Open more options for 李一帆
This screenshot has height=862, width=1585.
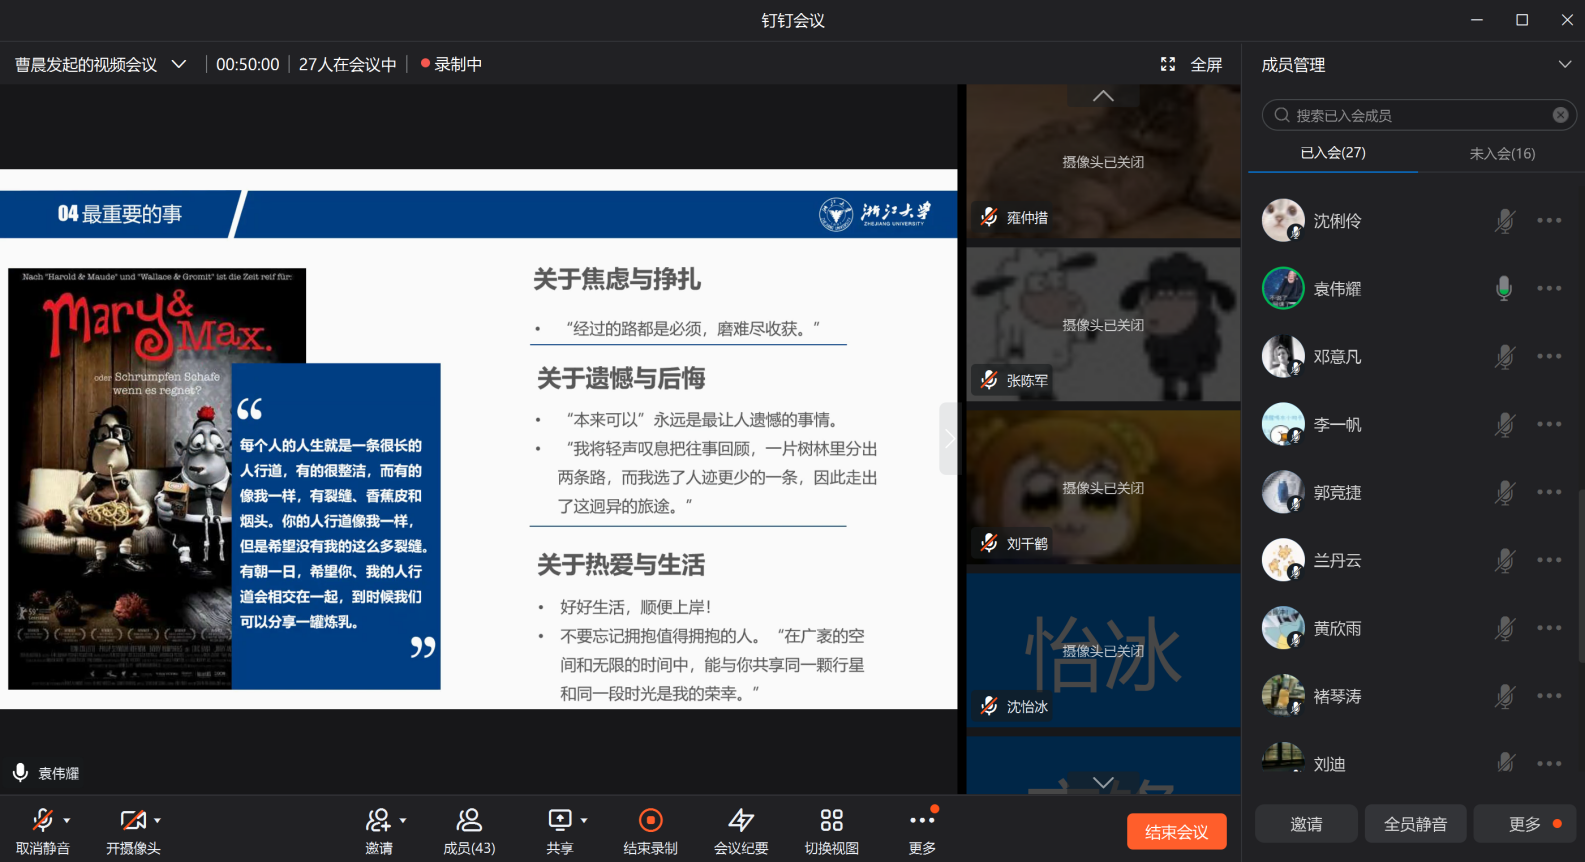click(1549, 424)
